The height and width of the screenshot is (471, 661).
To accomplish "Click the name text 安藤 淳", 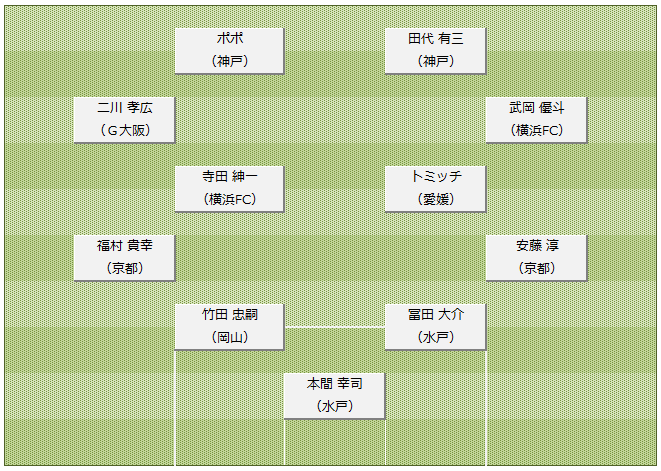I will pos(537,245).
